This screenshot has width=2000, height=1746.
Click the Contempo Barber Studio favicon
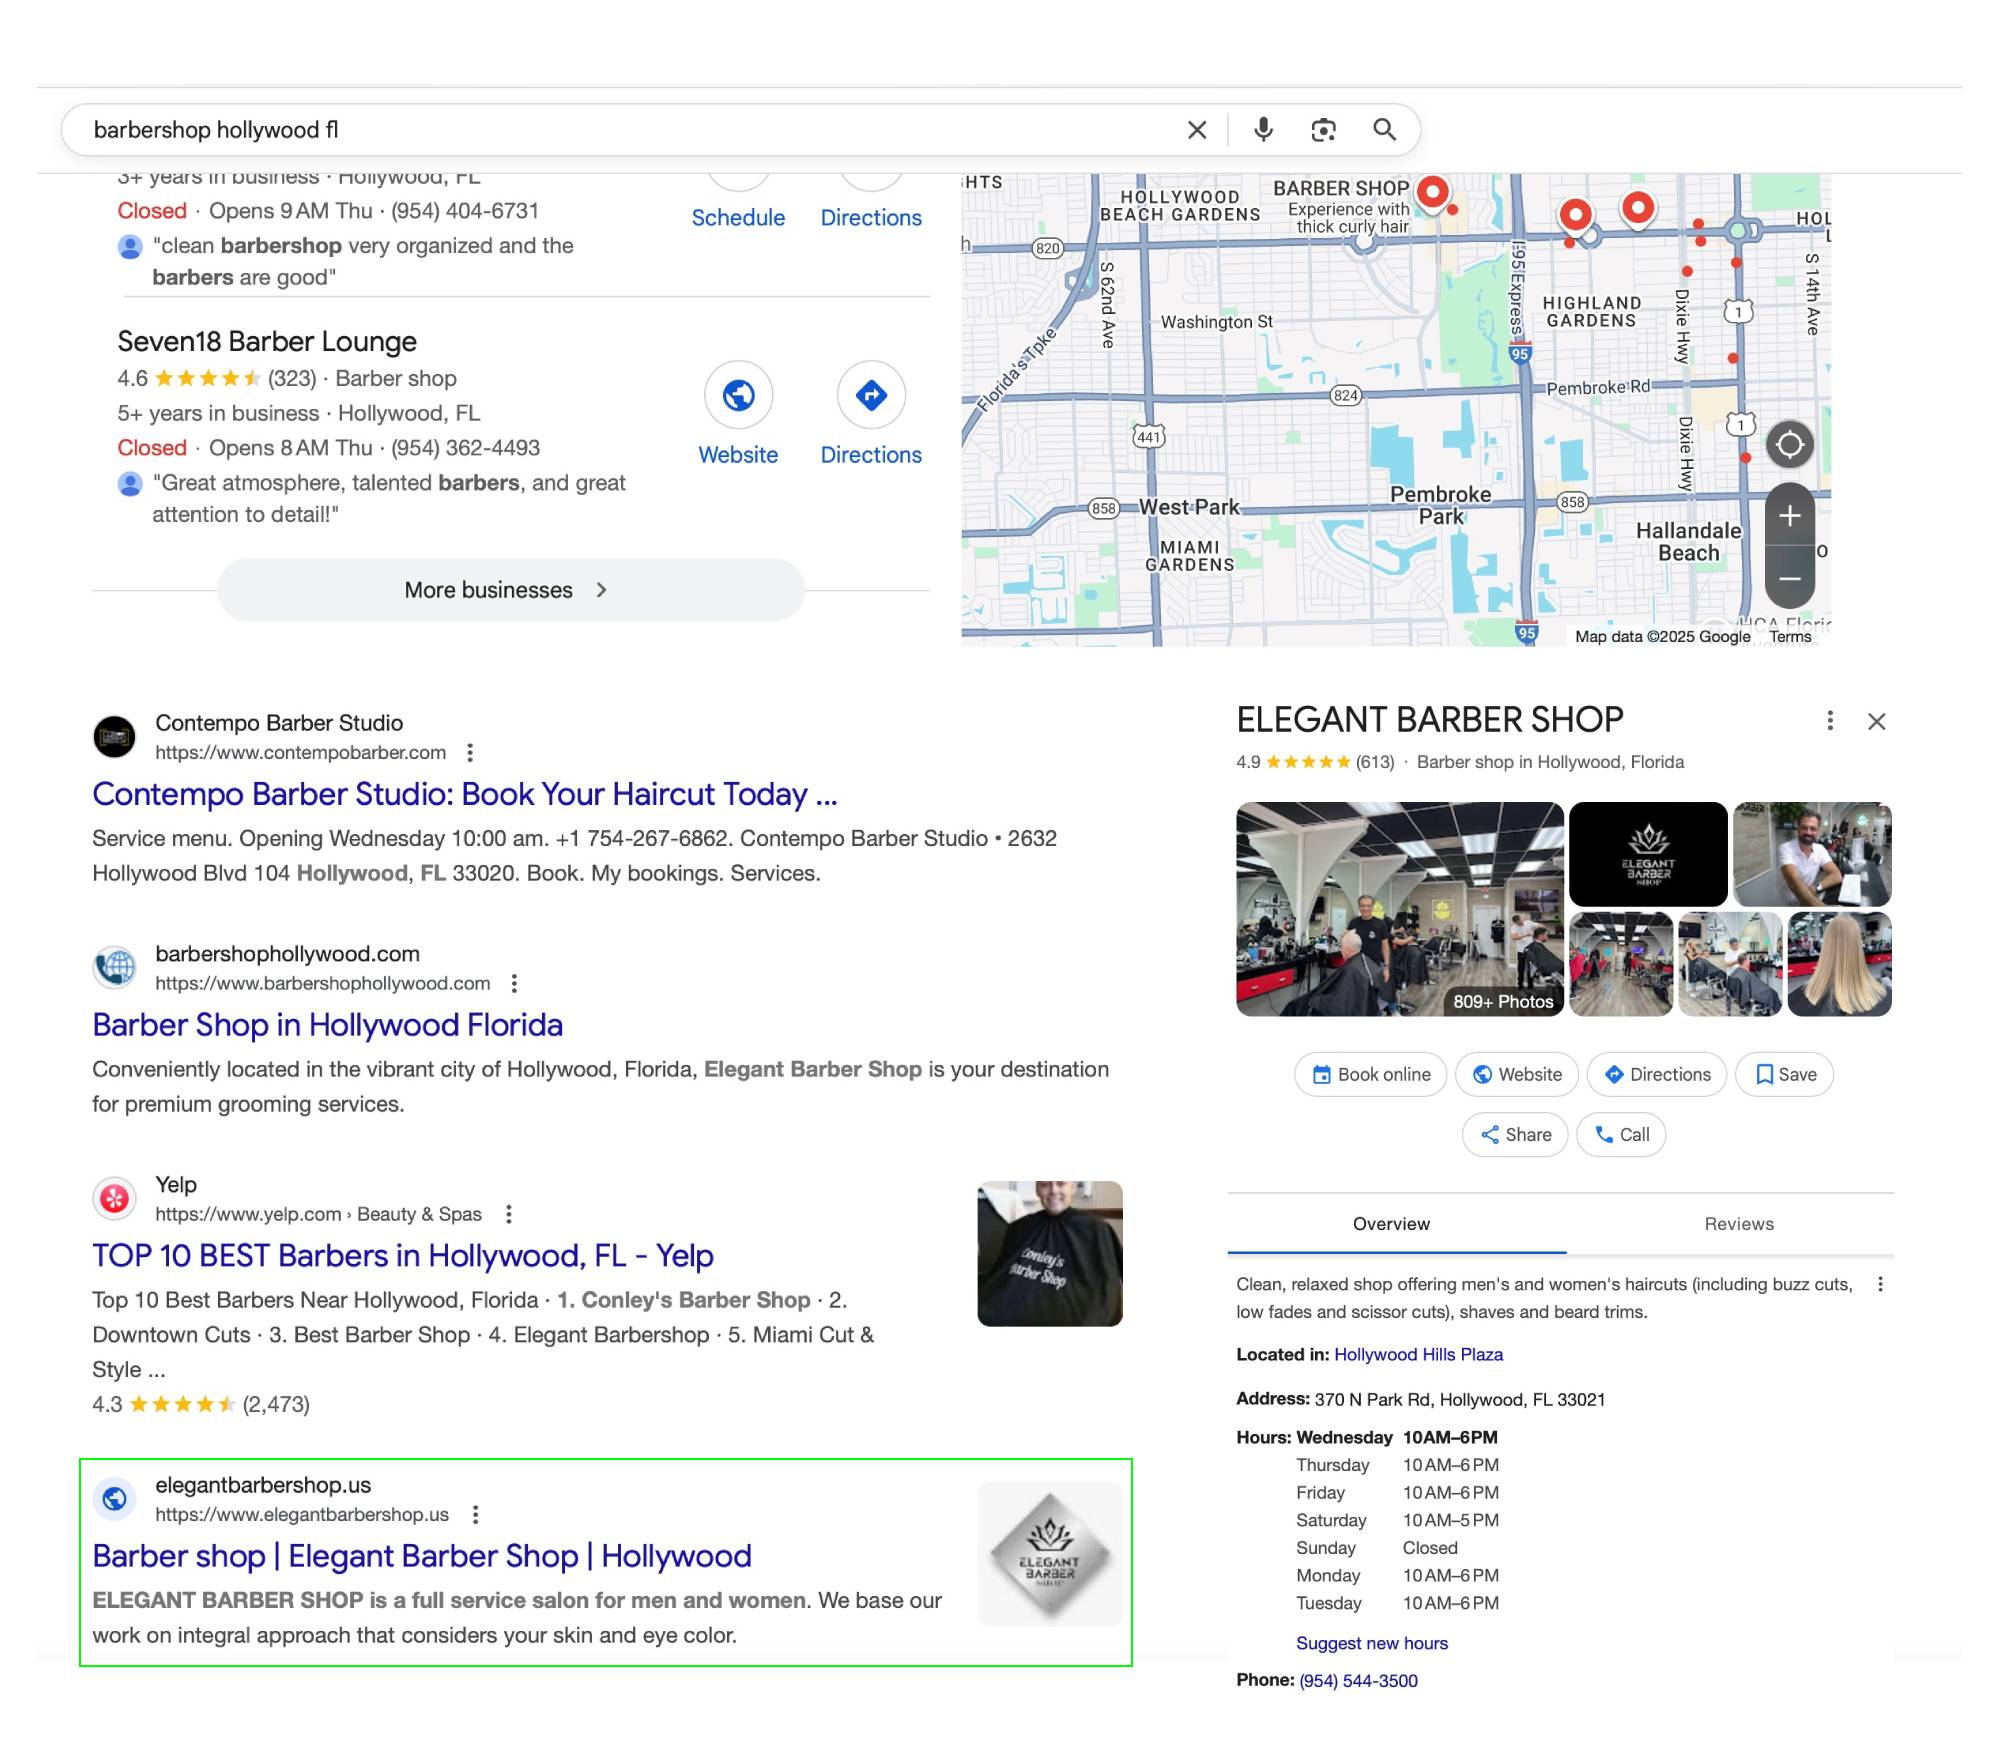[x=114, y=737]
